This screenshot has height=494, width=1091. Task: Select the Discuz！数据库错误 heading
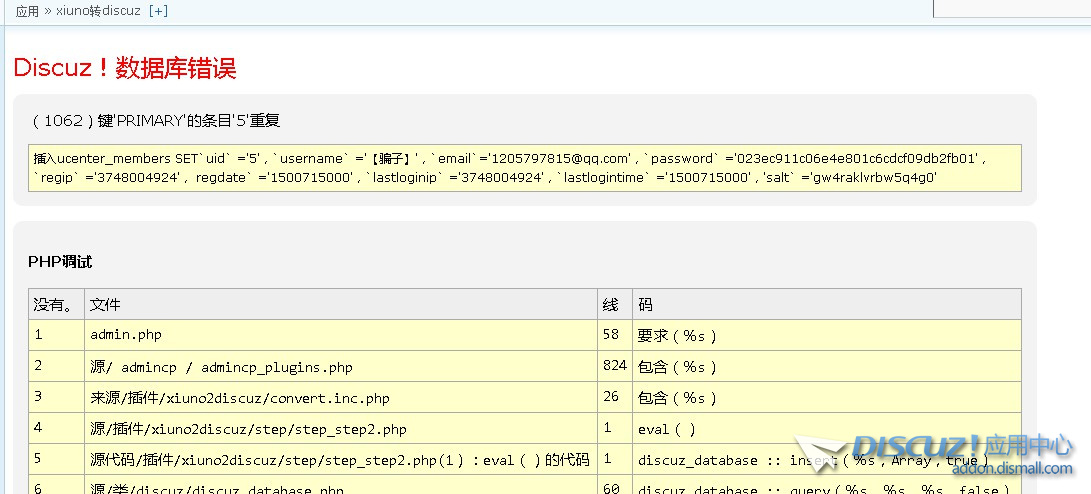coord(125,67)
